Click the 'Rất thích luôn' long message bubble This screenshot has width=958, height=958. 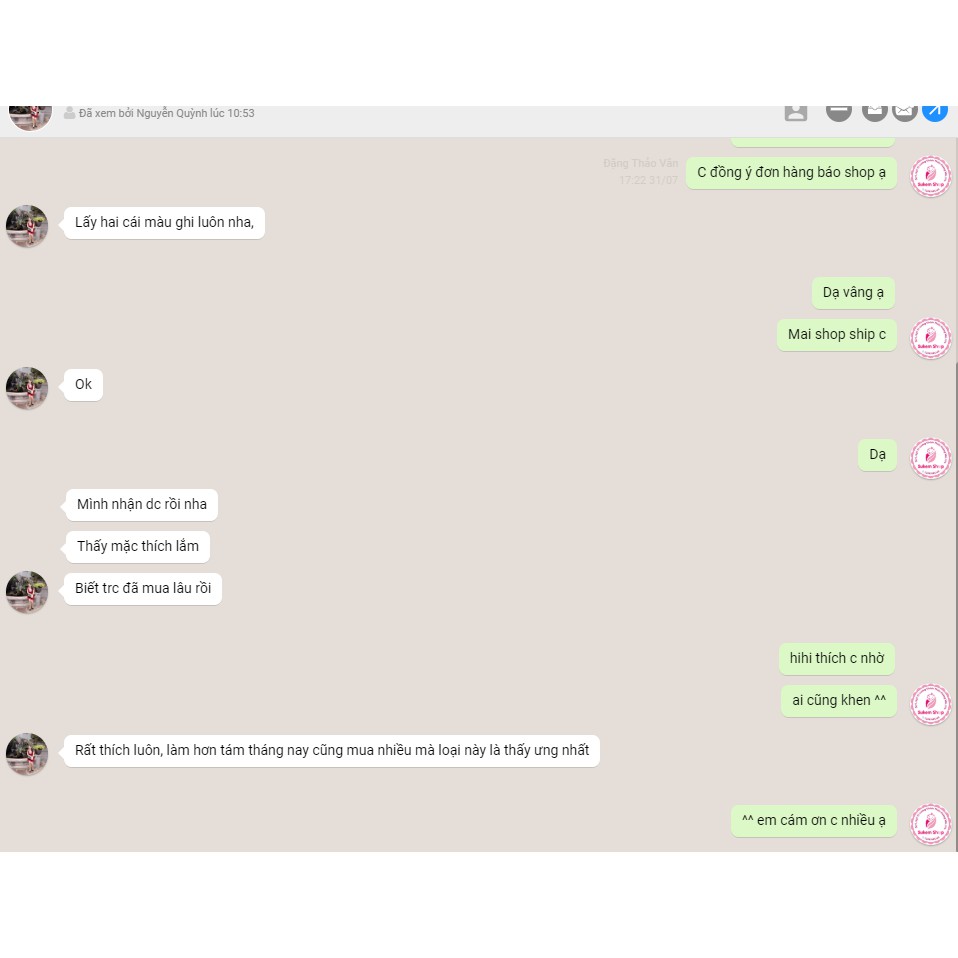coord(332,750)
